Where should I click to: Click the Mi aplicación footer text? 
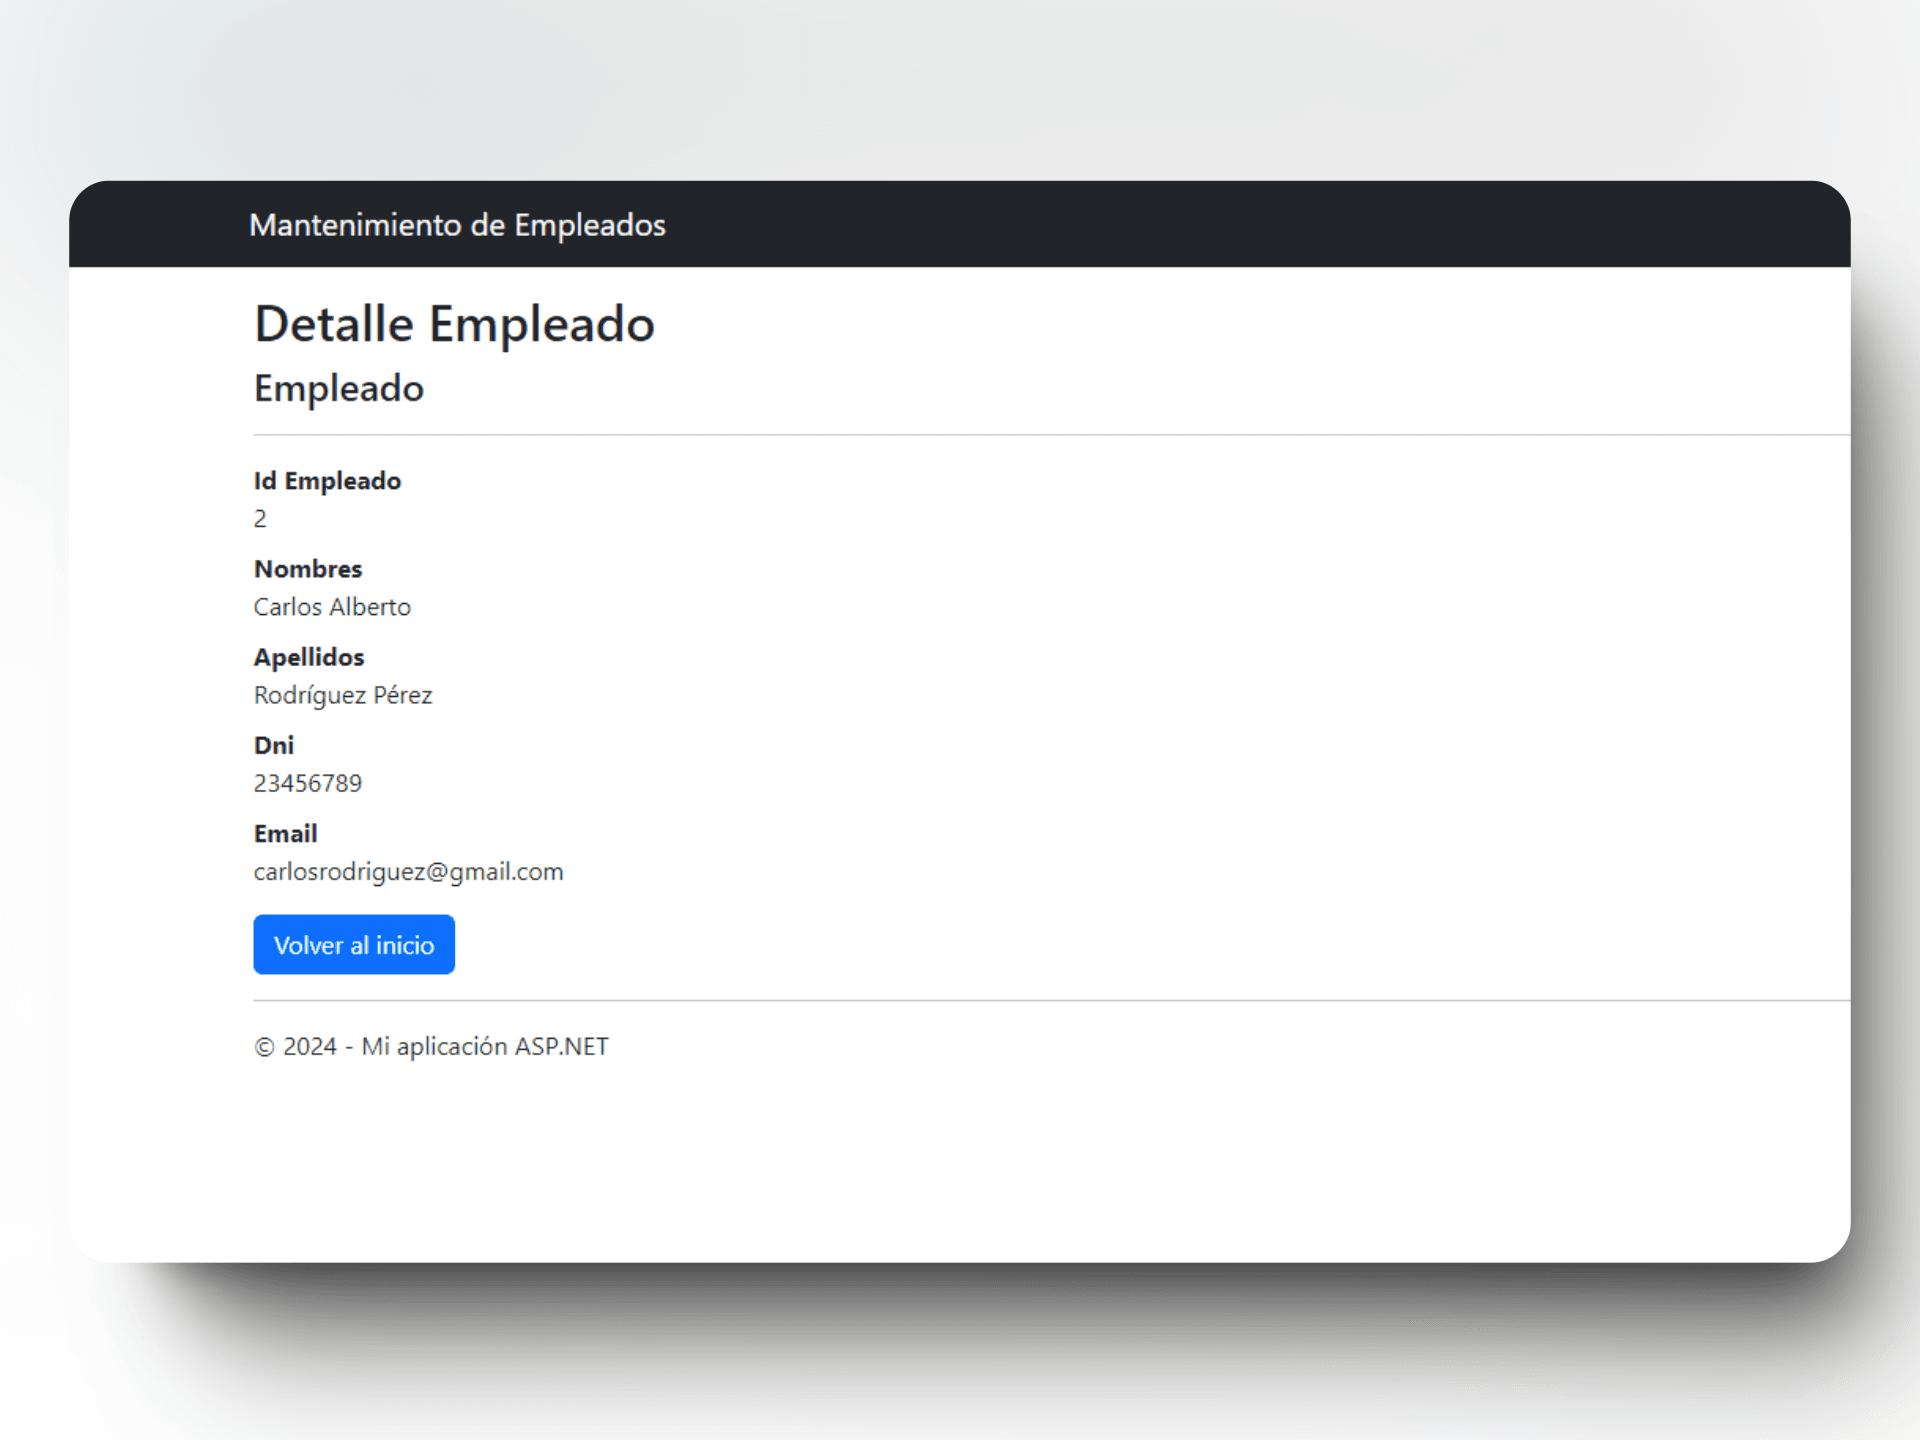(435, 1047)
